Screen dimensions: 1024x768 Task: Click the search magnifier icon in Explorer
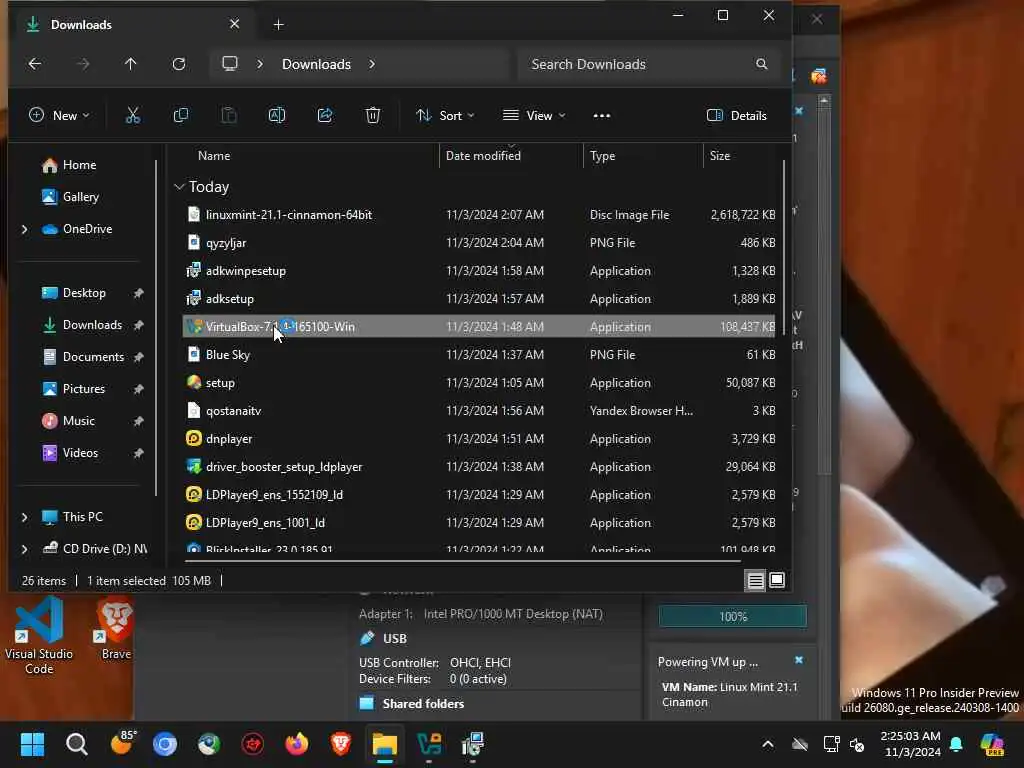click(761, 64)
